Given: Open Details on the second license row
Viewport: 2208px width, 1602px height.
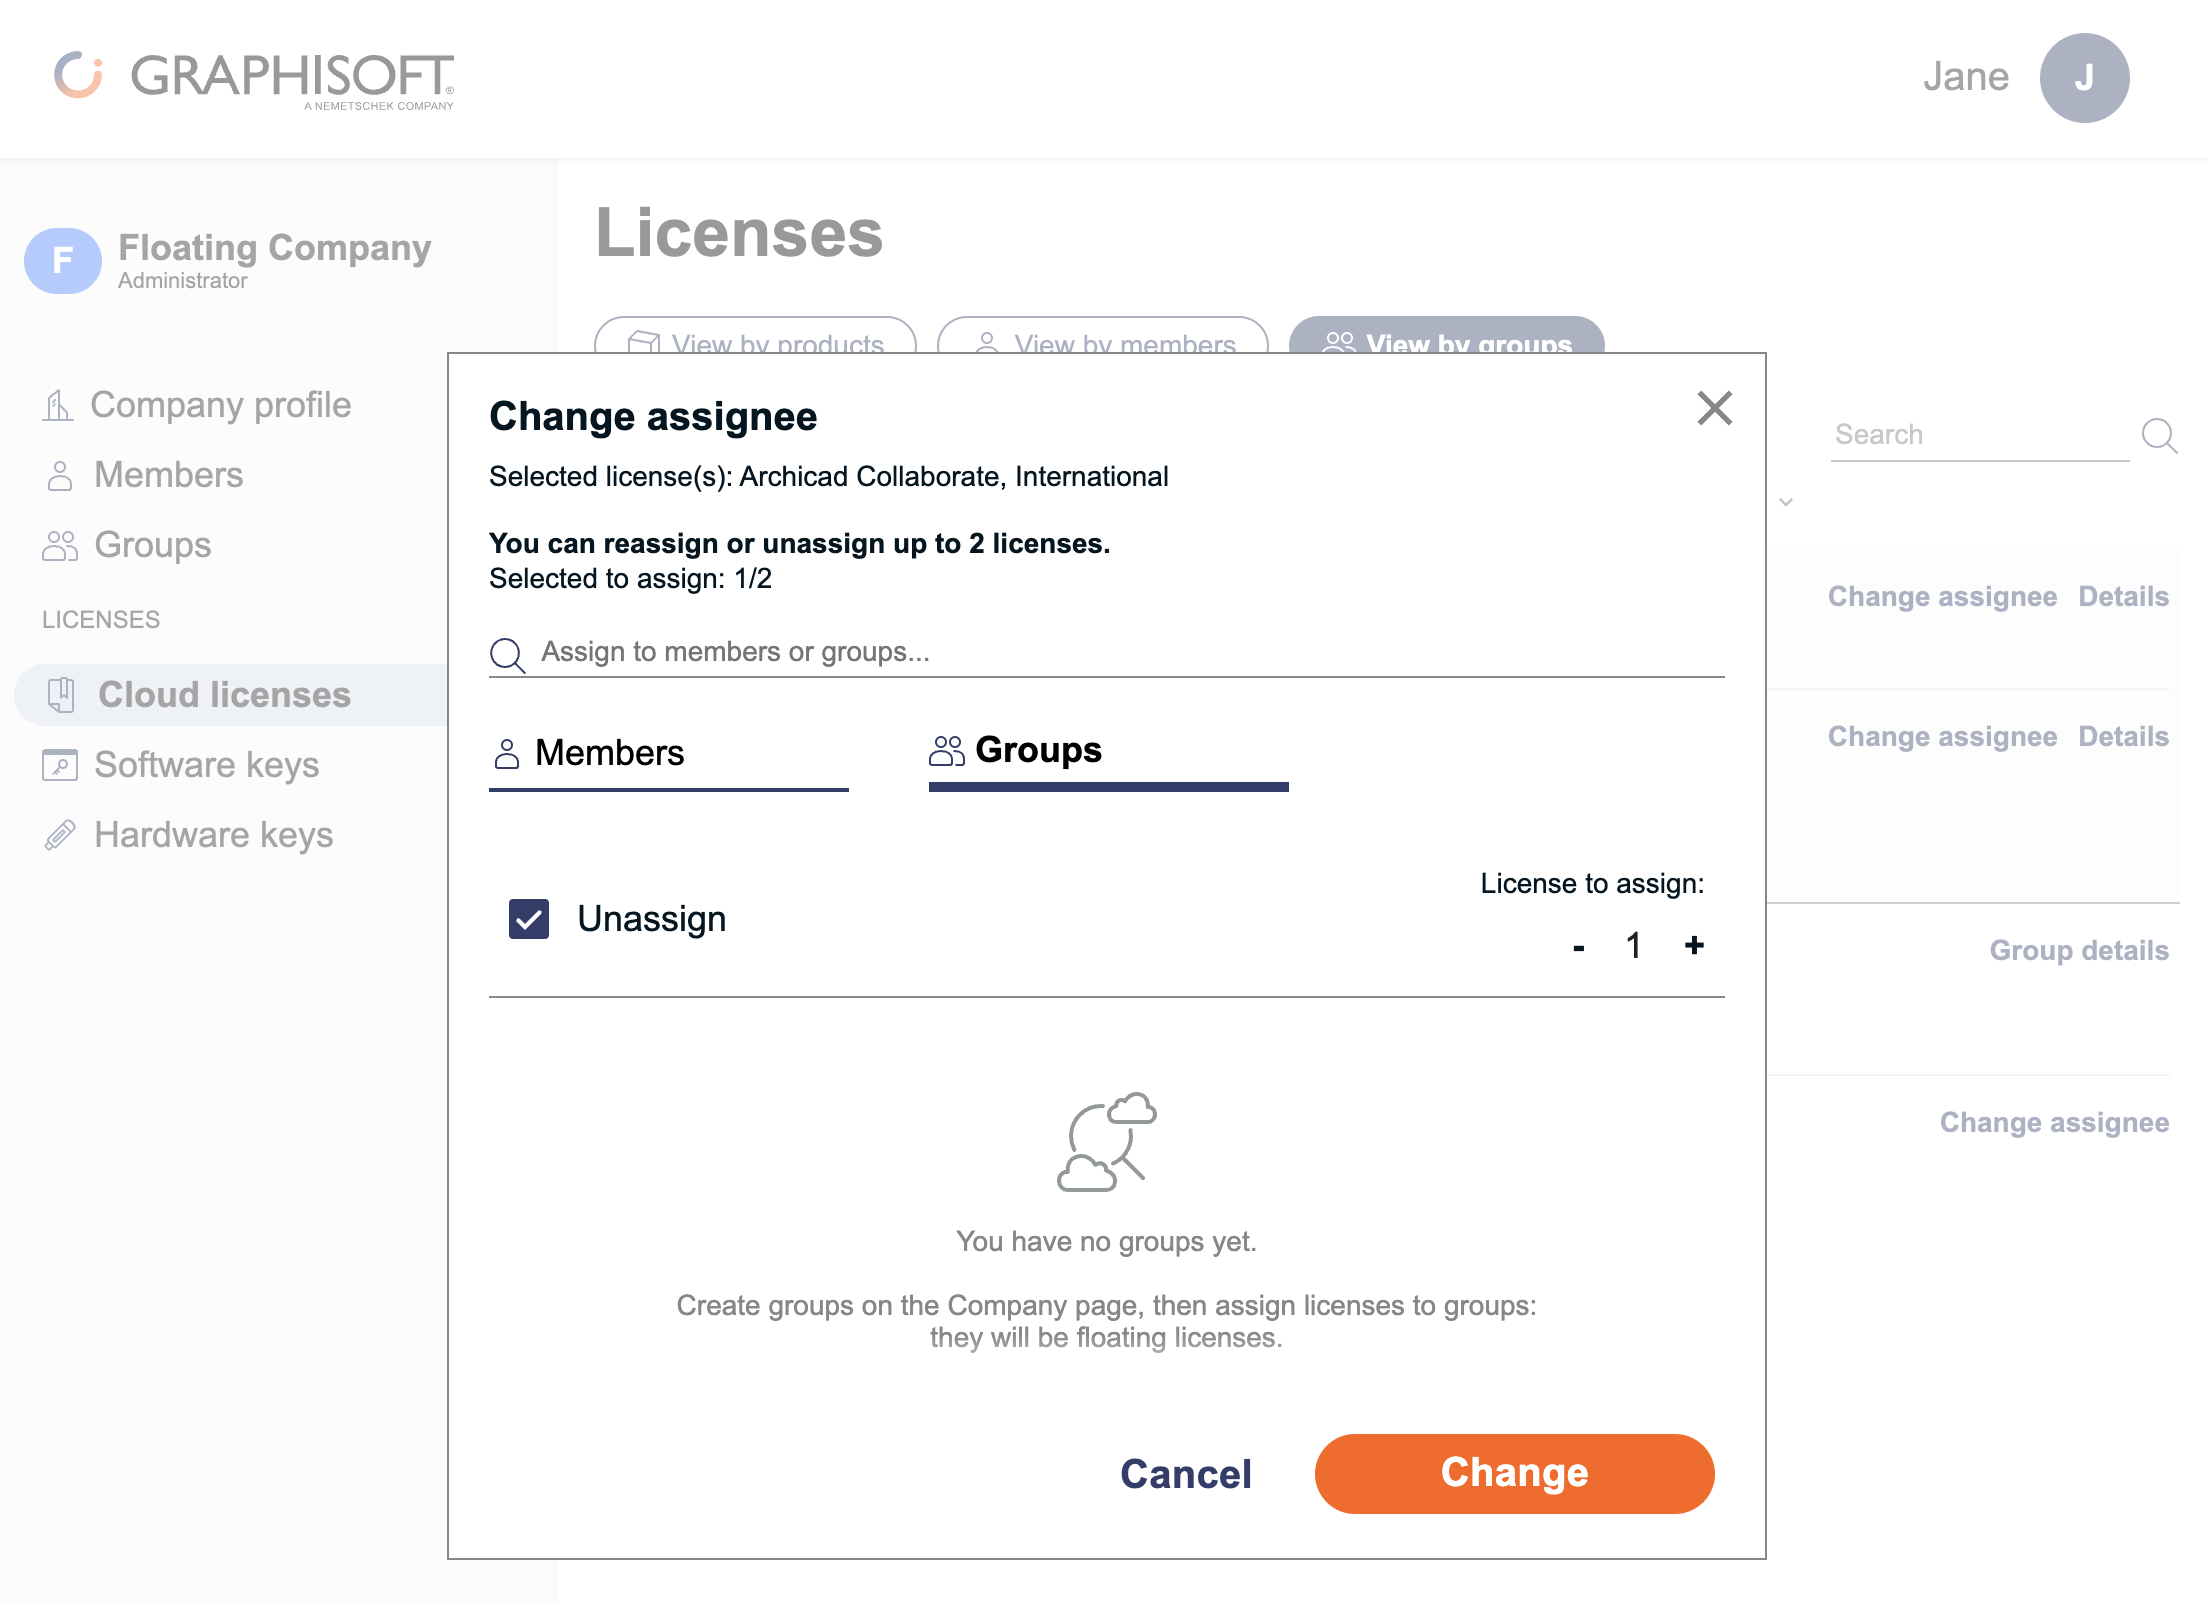Looking at the screenshot, I should [x=2123, y=737].
